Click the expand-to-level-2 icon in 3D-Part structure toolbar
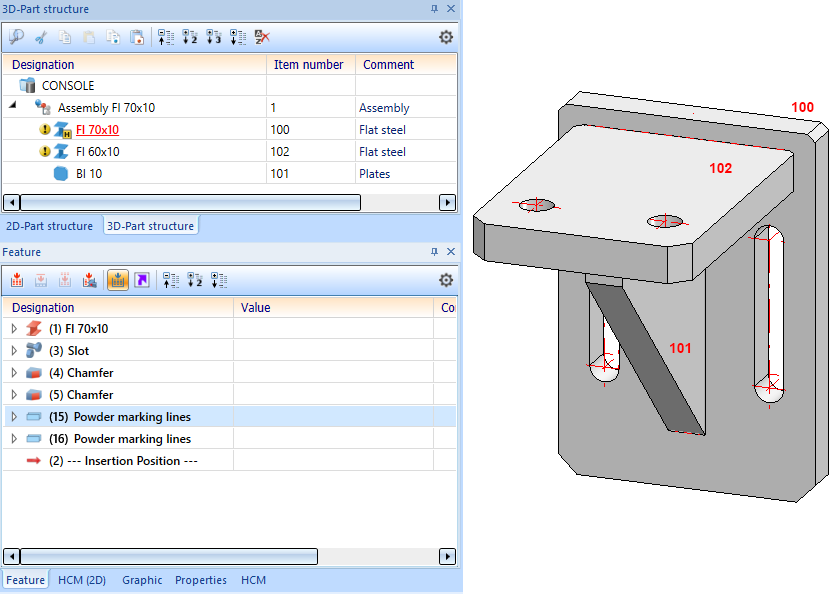830x594 pixels. 190,38
